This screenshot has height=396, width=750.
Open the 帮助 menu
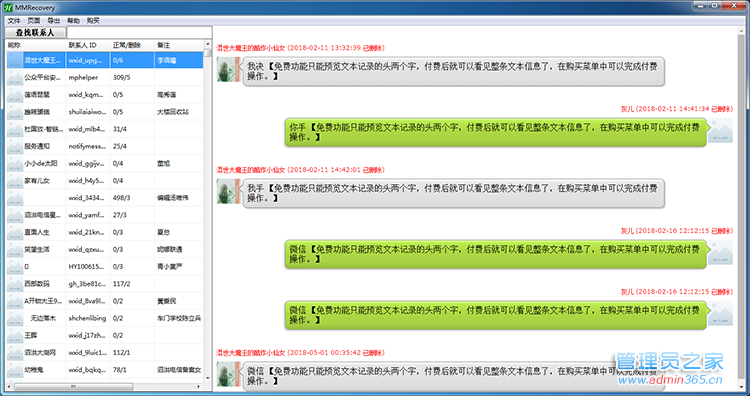pos(73,21)
